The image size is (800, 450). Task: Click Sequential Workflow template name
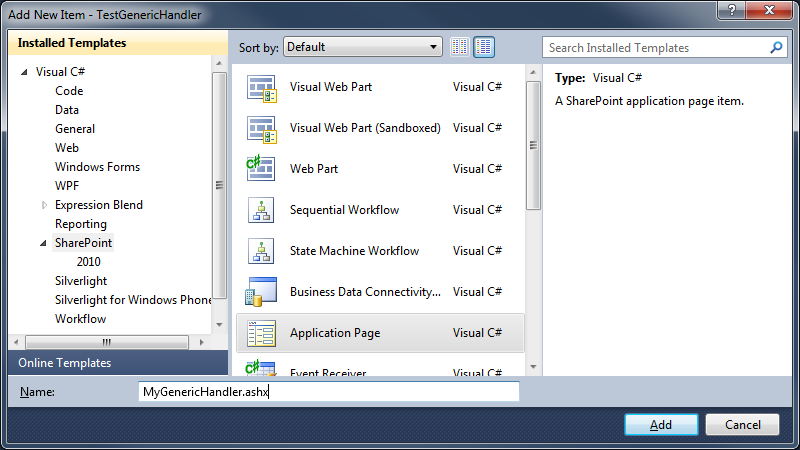[x=344, y=210]
